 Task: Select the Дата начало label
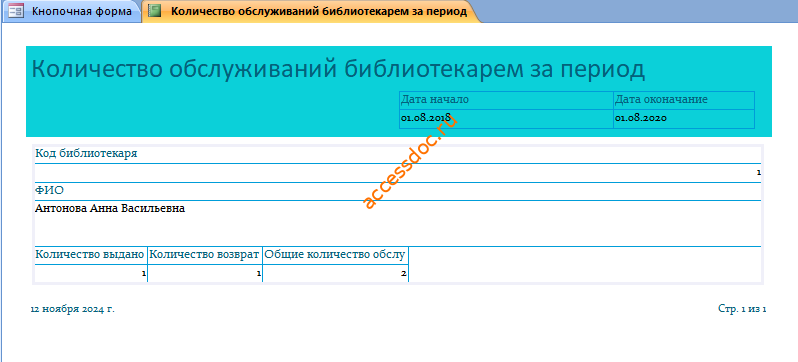(x=435, y=99)
